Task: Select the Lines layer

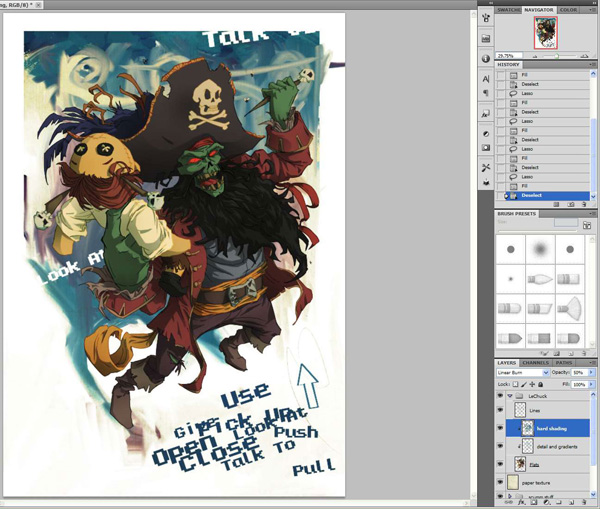Action: click(x=548, y=410)
